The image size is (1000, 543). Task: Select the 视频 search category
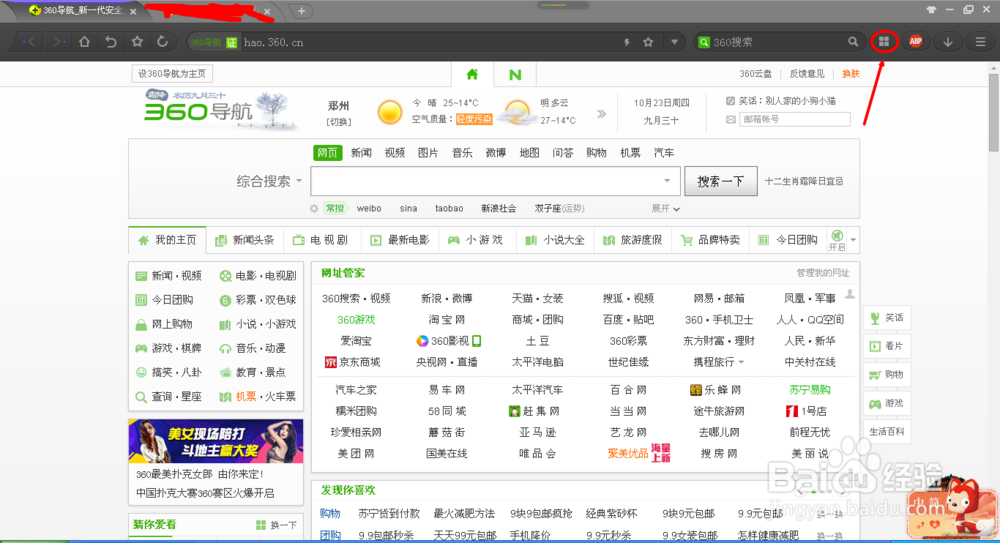coord(395,153)
